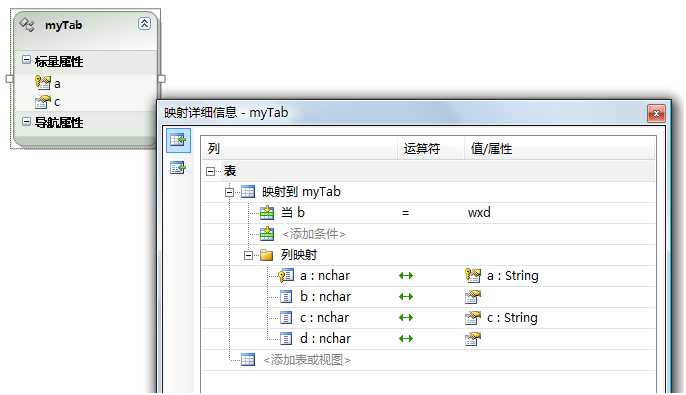Collapse the 列映射 folder node
Image resolution: width=686 pixels, height=395 pixels.
click(248, 255)
